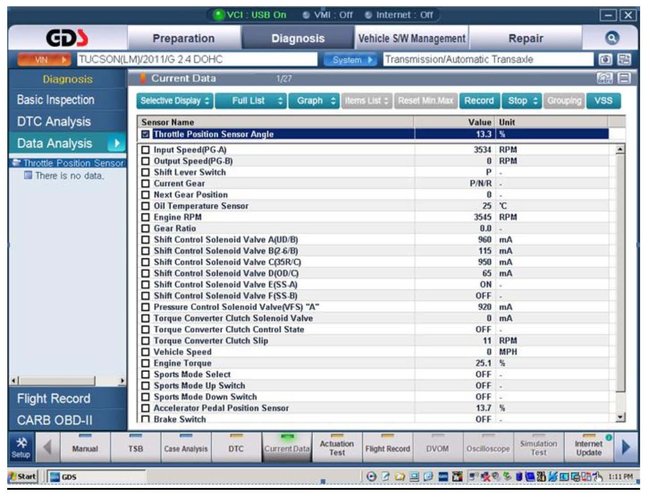Open the Items List dropdown
Viewport: 650px width, 497px height.
pyautogui.click(x=366, y=101)
